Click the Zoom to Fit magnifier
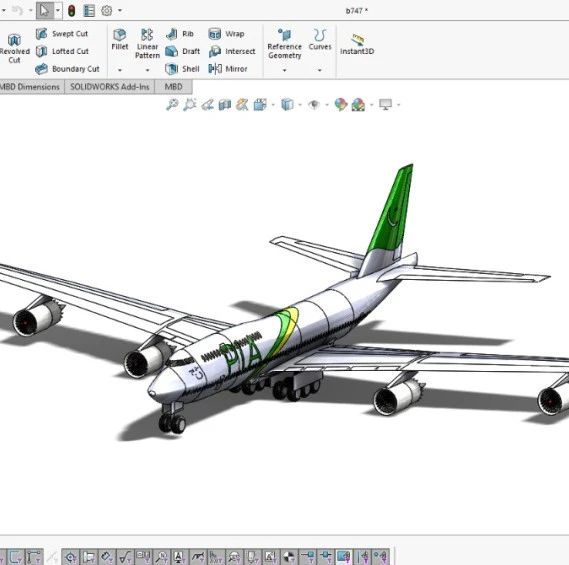 click(x=172, y=105)
